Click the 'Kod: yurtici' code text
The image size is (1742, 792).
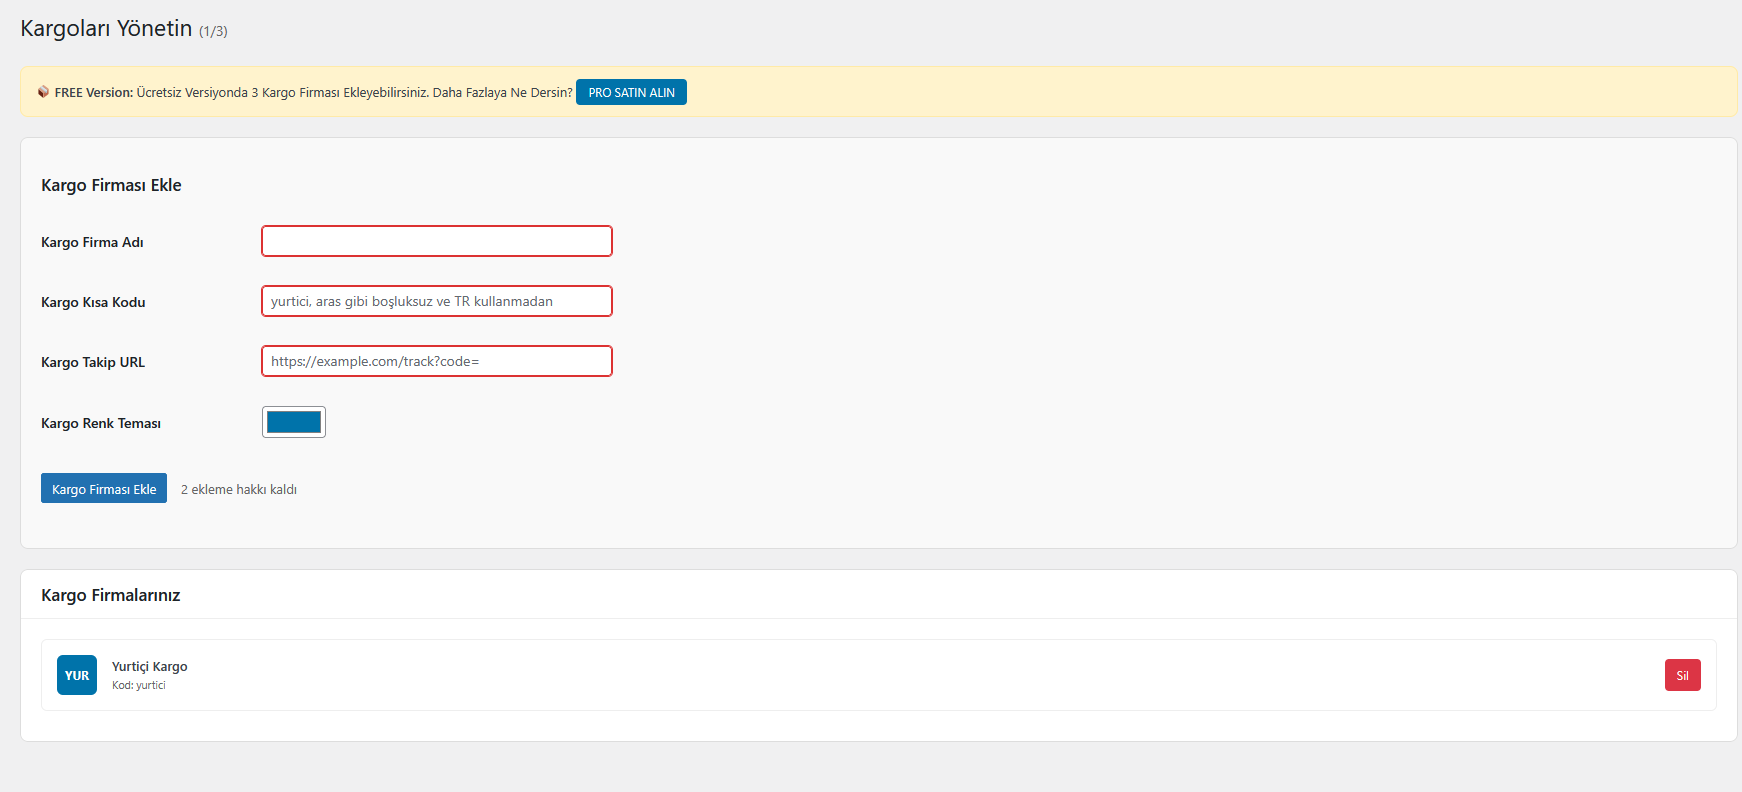tap(139, 686)
